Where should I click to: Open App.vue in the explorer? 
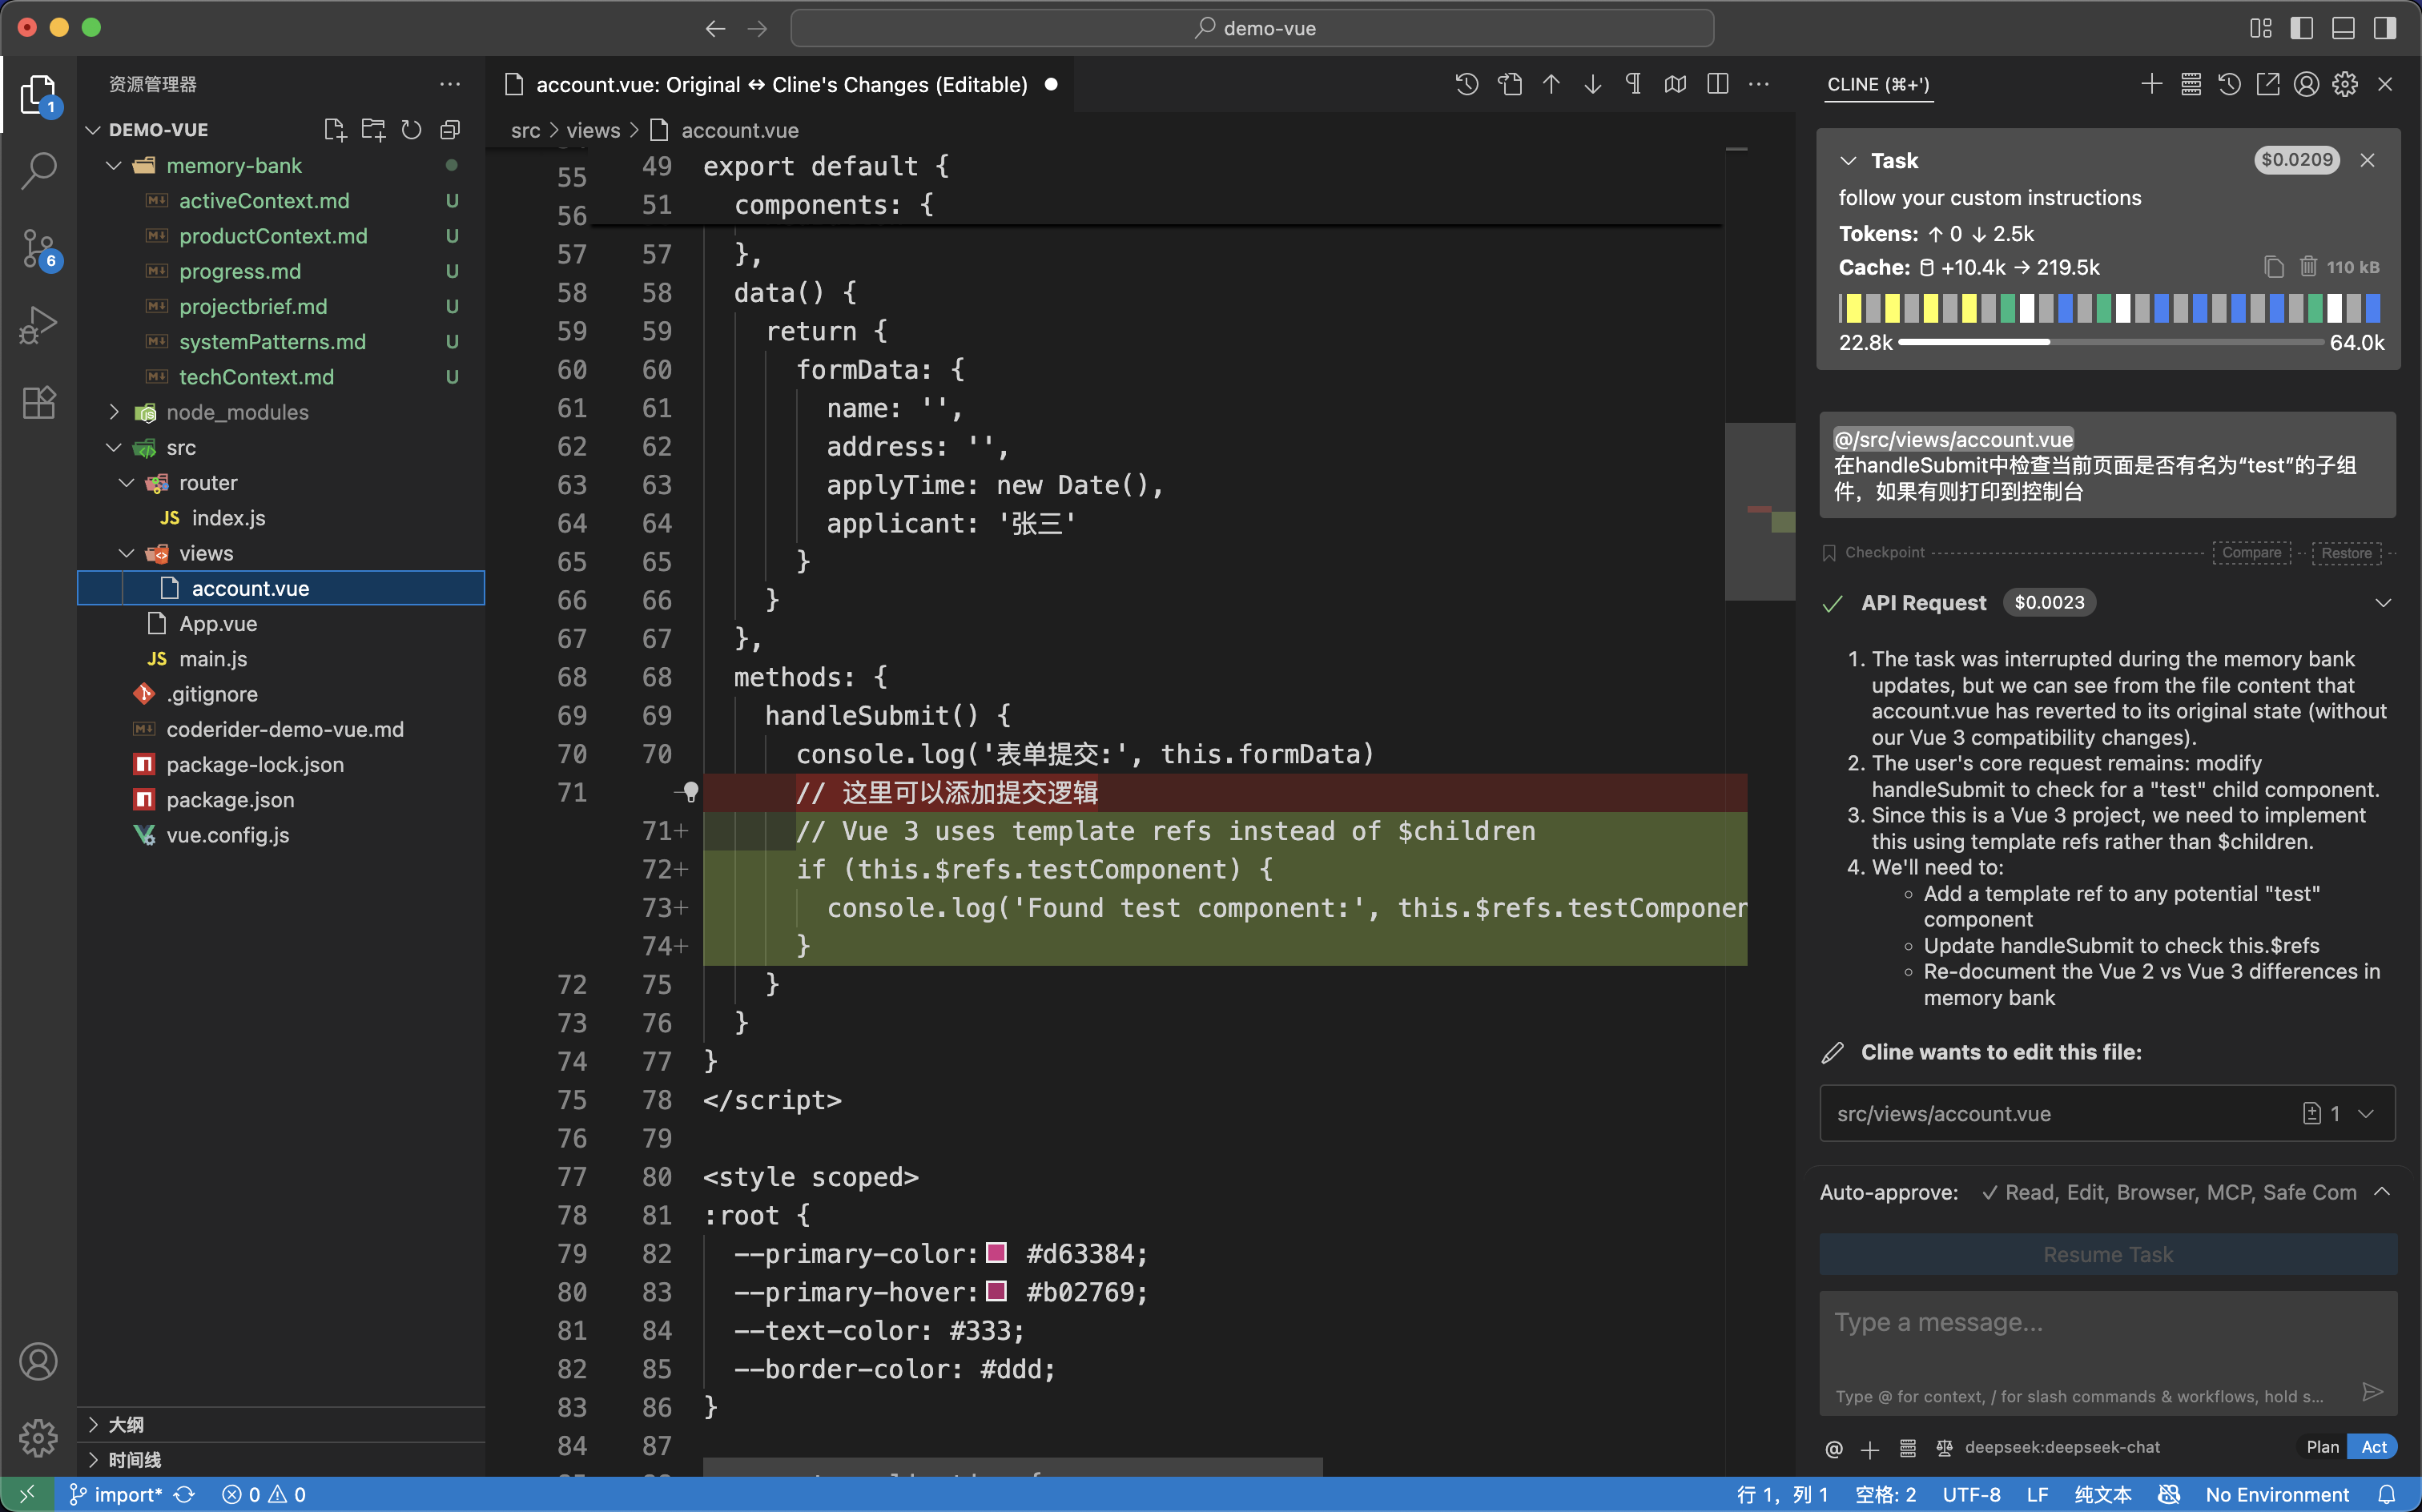[218, 624]
